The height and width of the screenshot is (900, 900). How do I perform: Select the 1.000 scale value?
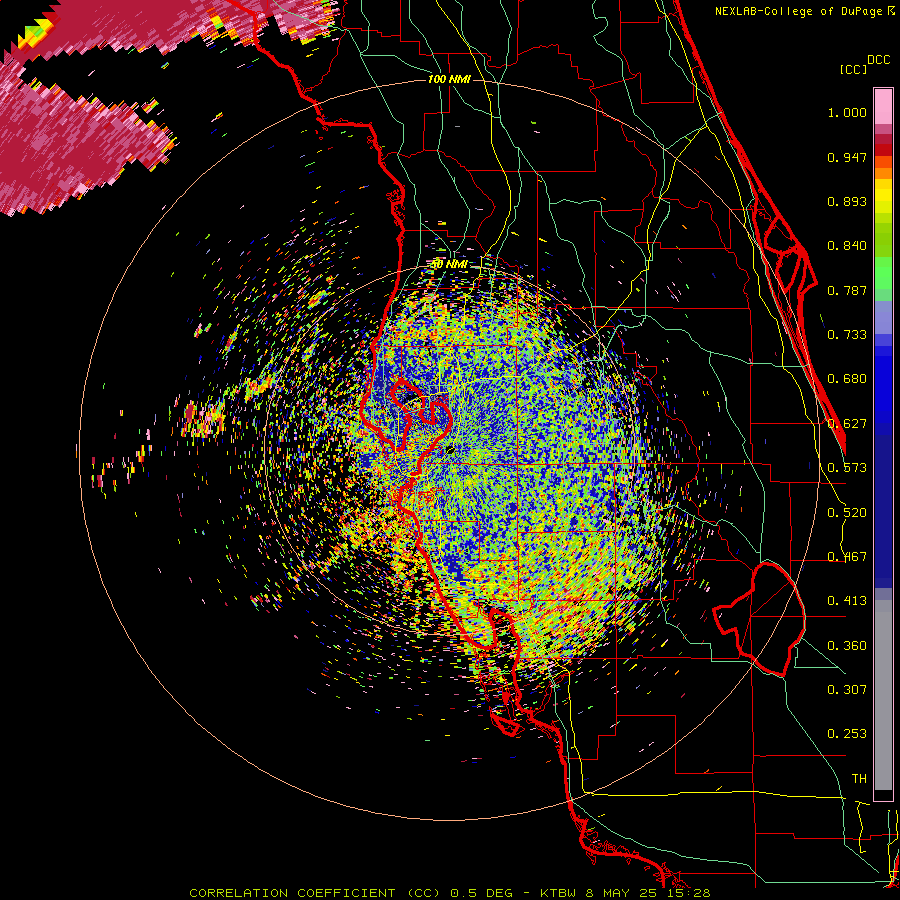coord(847,112)
